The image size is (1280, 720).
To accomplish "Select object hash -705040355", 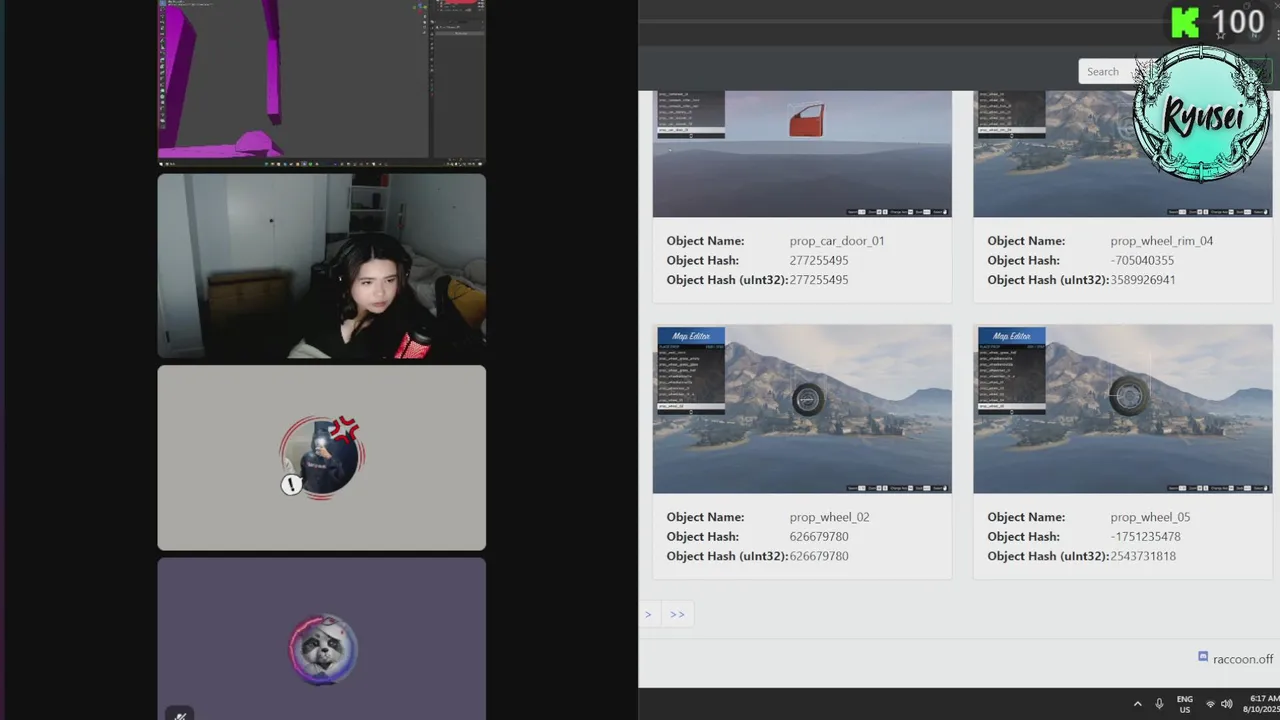I will click(x=1142, y=260).
